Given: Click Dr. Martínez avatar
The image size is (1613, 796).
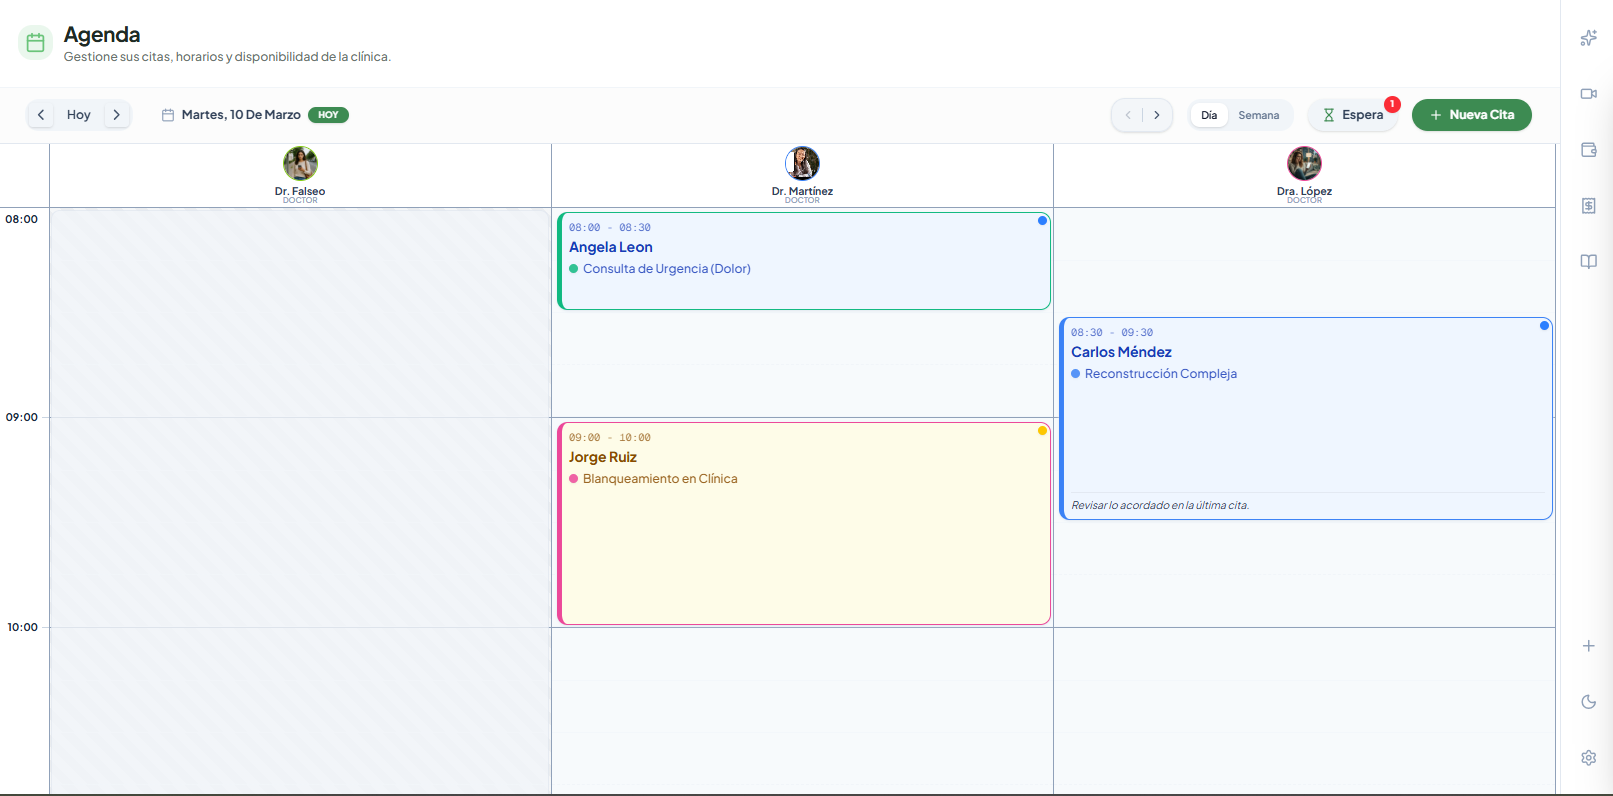Looking at the screenshot, I should pyautogui.click(x=802, y=163).
